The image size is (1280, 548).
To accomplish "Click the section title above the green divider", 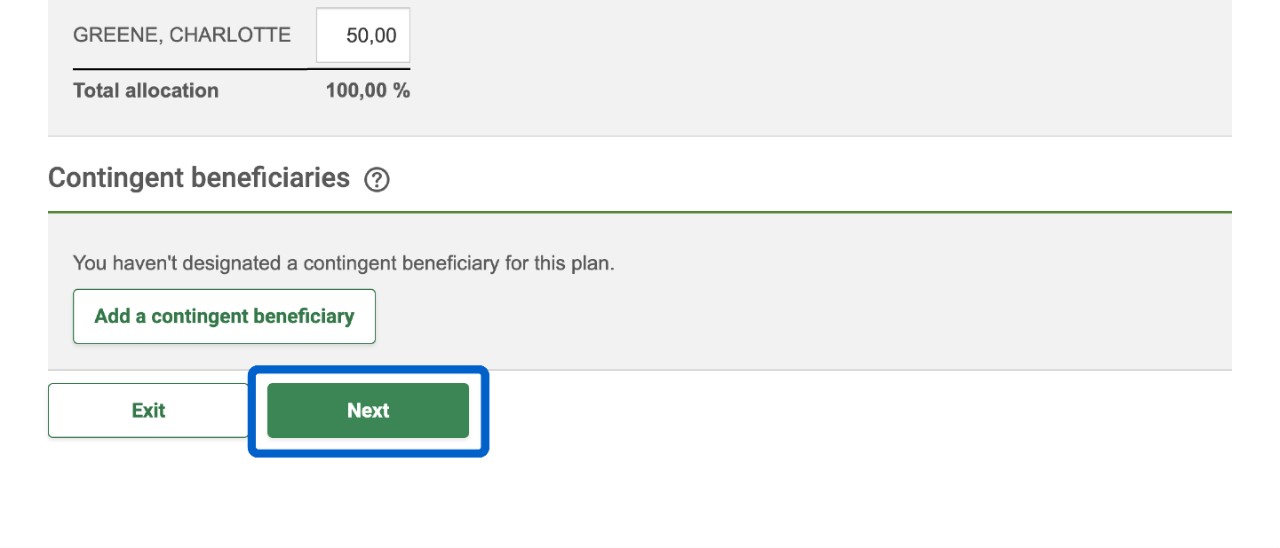I will [199, 178].
